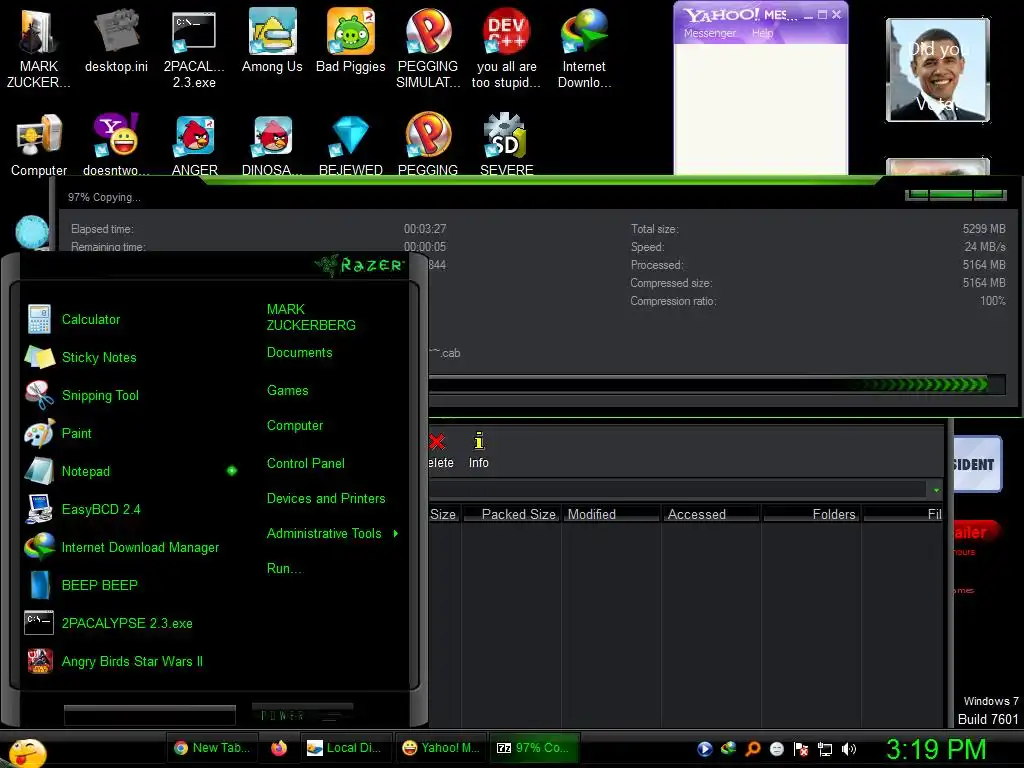Launch 2PACAL... 2.3.exe desktop shortcut
Viewport: 1024px width, 768px height.
pos(194,47)
